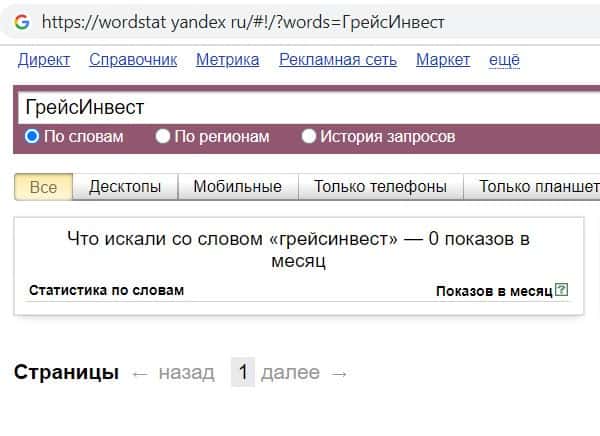Image resolution: width=600 pixels, height=436 pixels.
Task: Open the Рекламная сеть link
Action: click(338, 60)
